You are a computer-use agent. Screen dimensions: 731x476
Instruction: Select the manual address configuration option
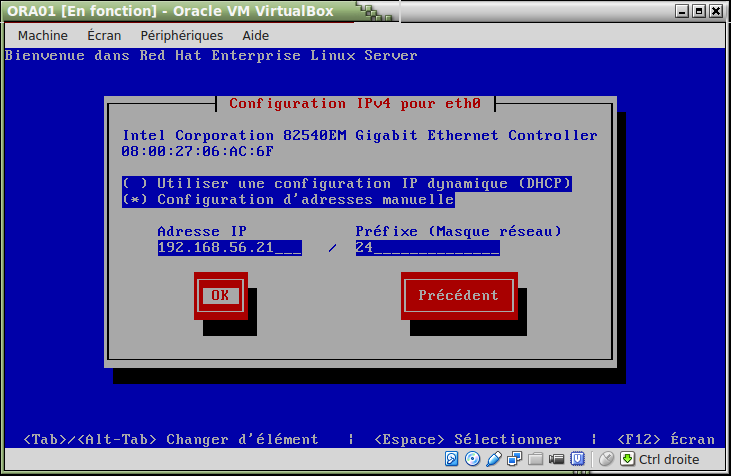click(x=288, y=200)
